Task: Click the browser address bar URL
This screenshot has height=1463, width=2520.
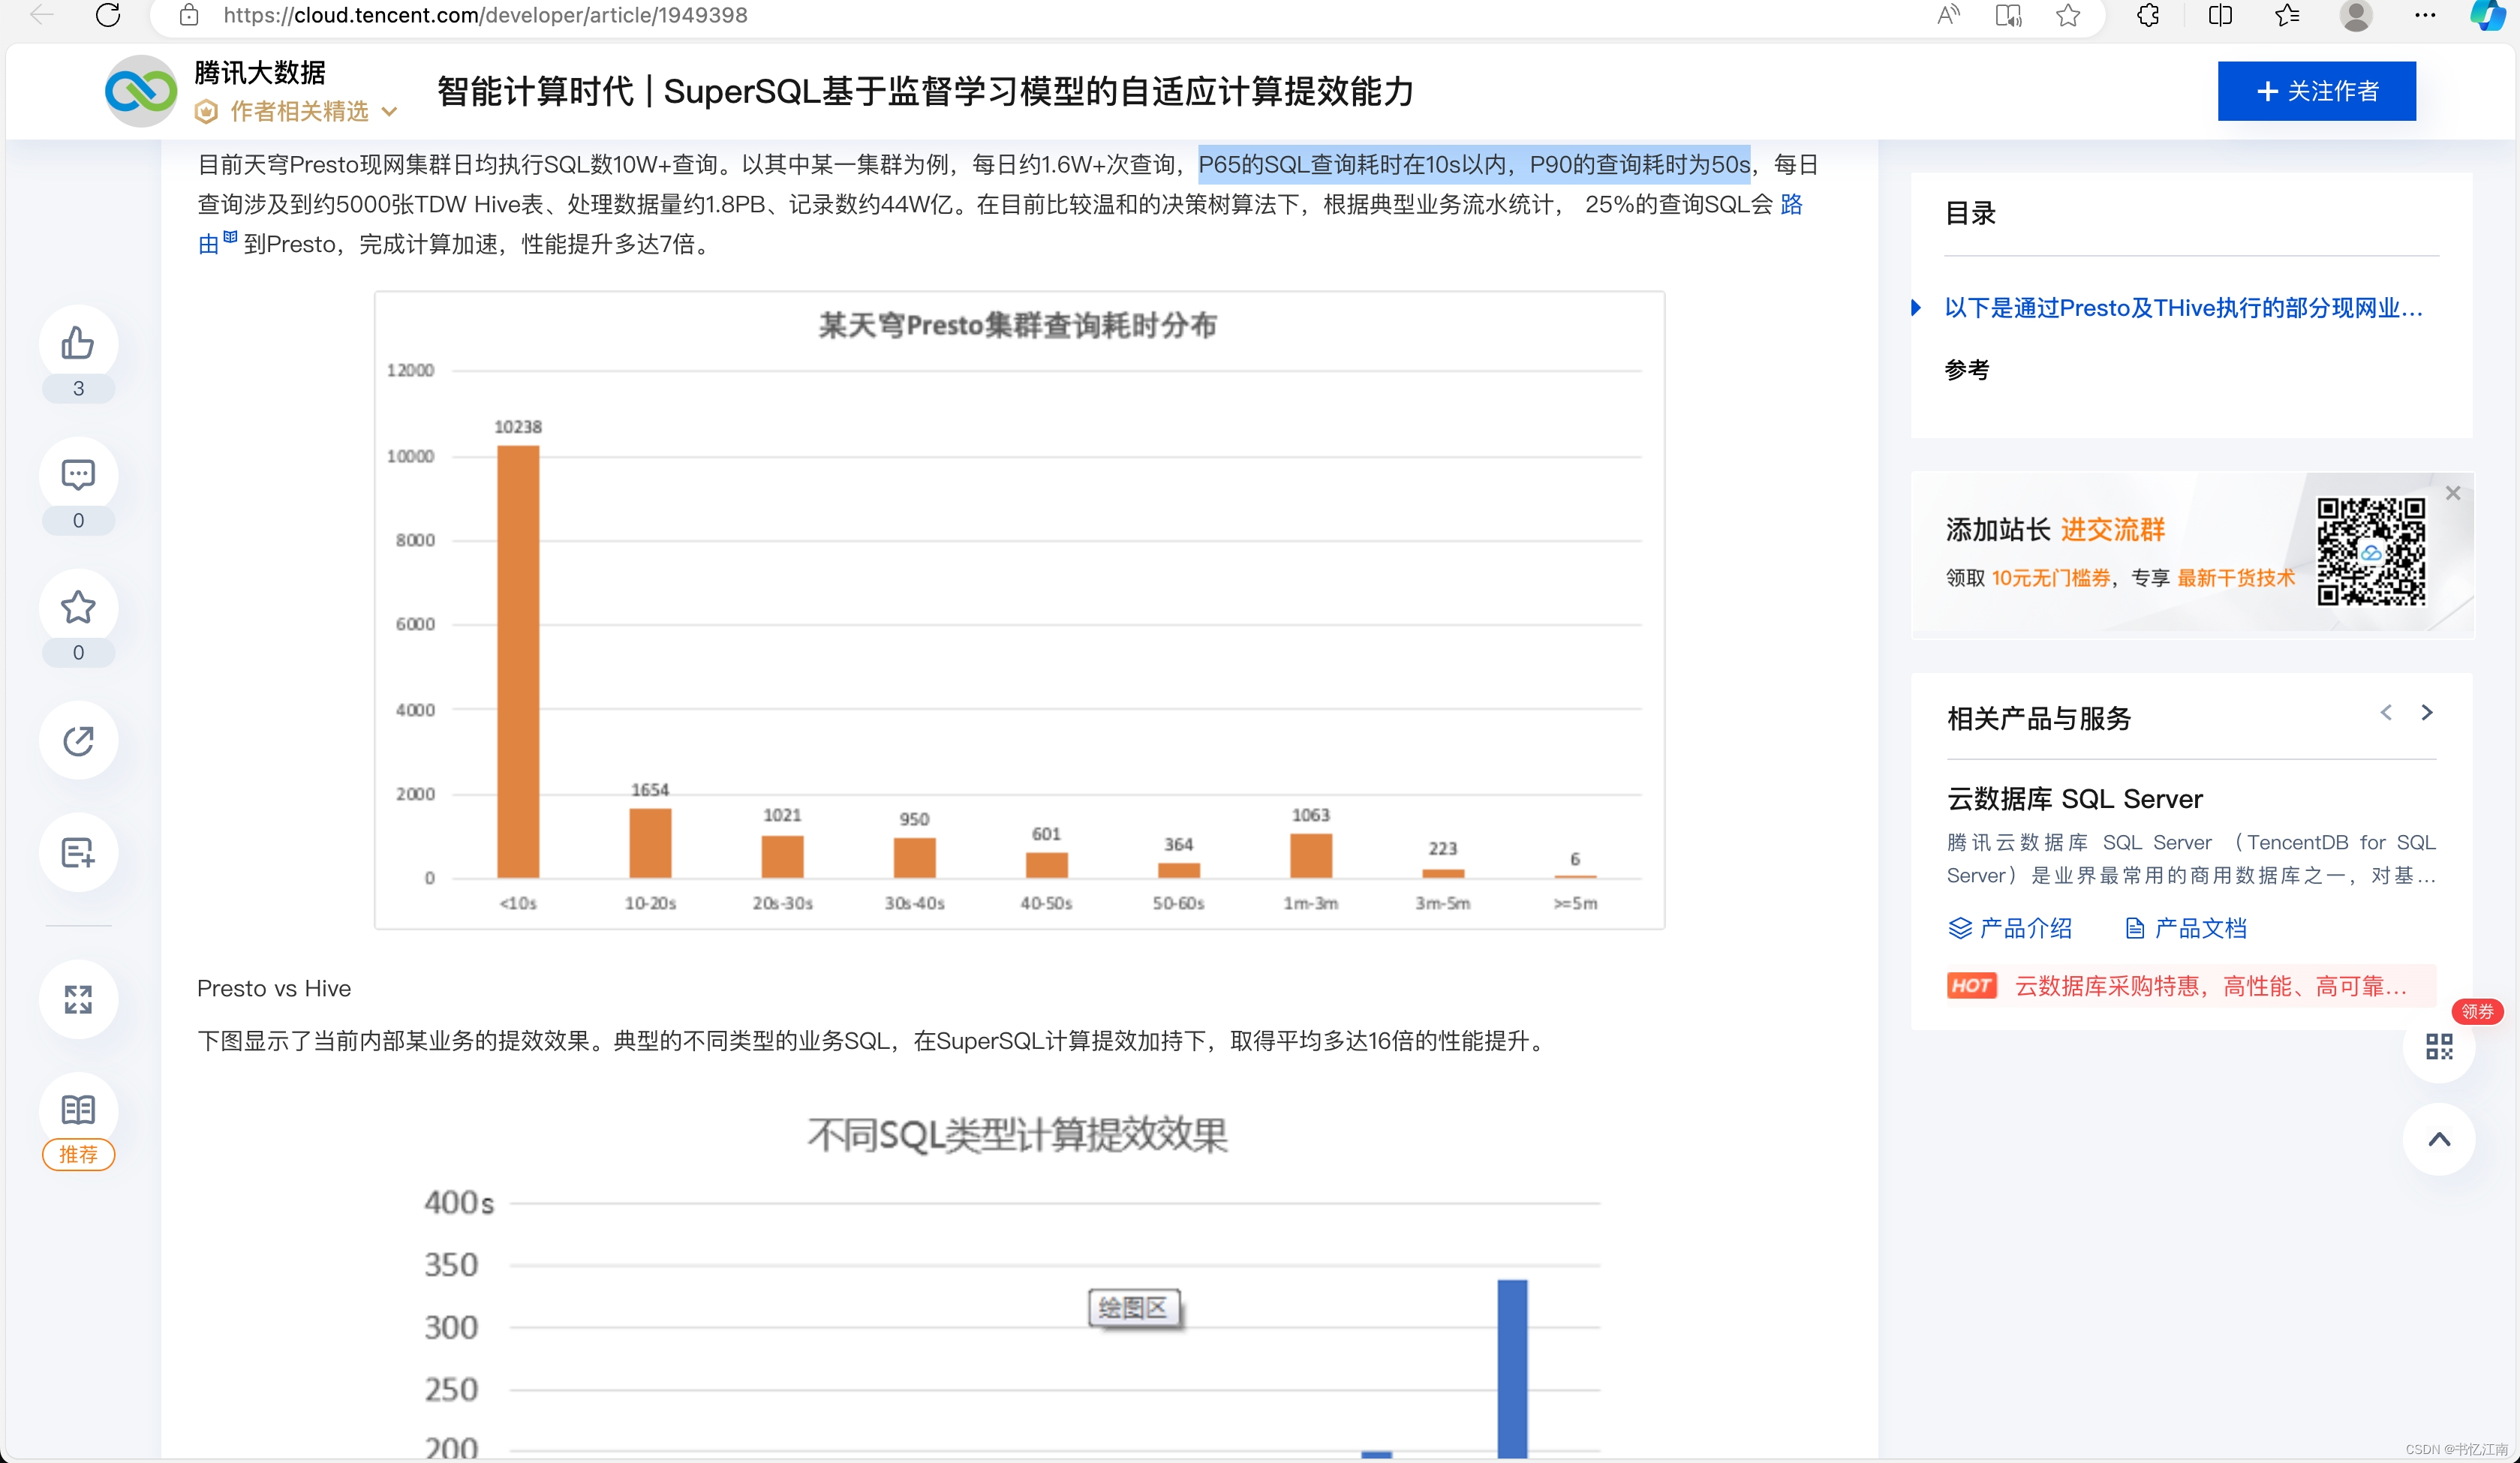Action: 485,15
